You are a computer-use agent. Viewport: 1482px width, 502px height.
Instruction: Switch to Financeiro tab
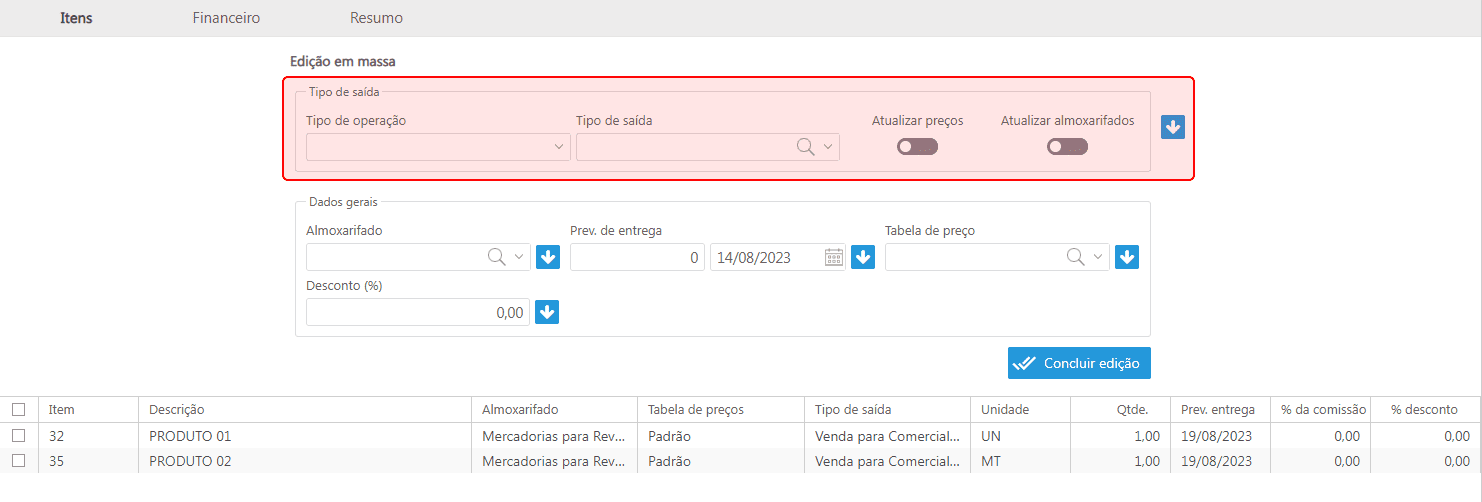pos(226,18)
